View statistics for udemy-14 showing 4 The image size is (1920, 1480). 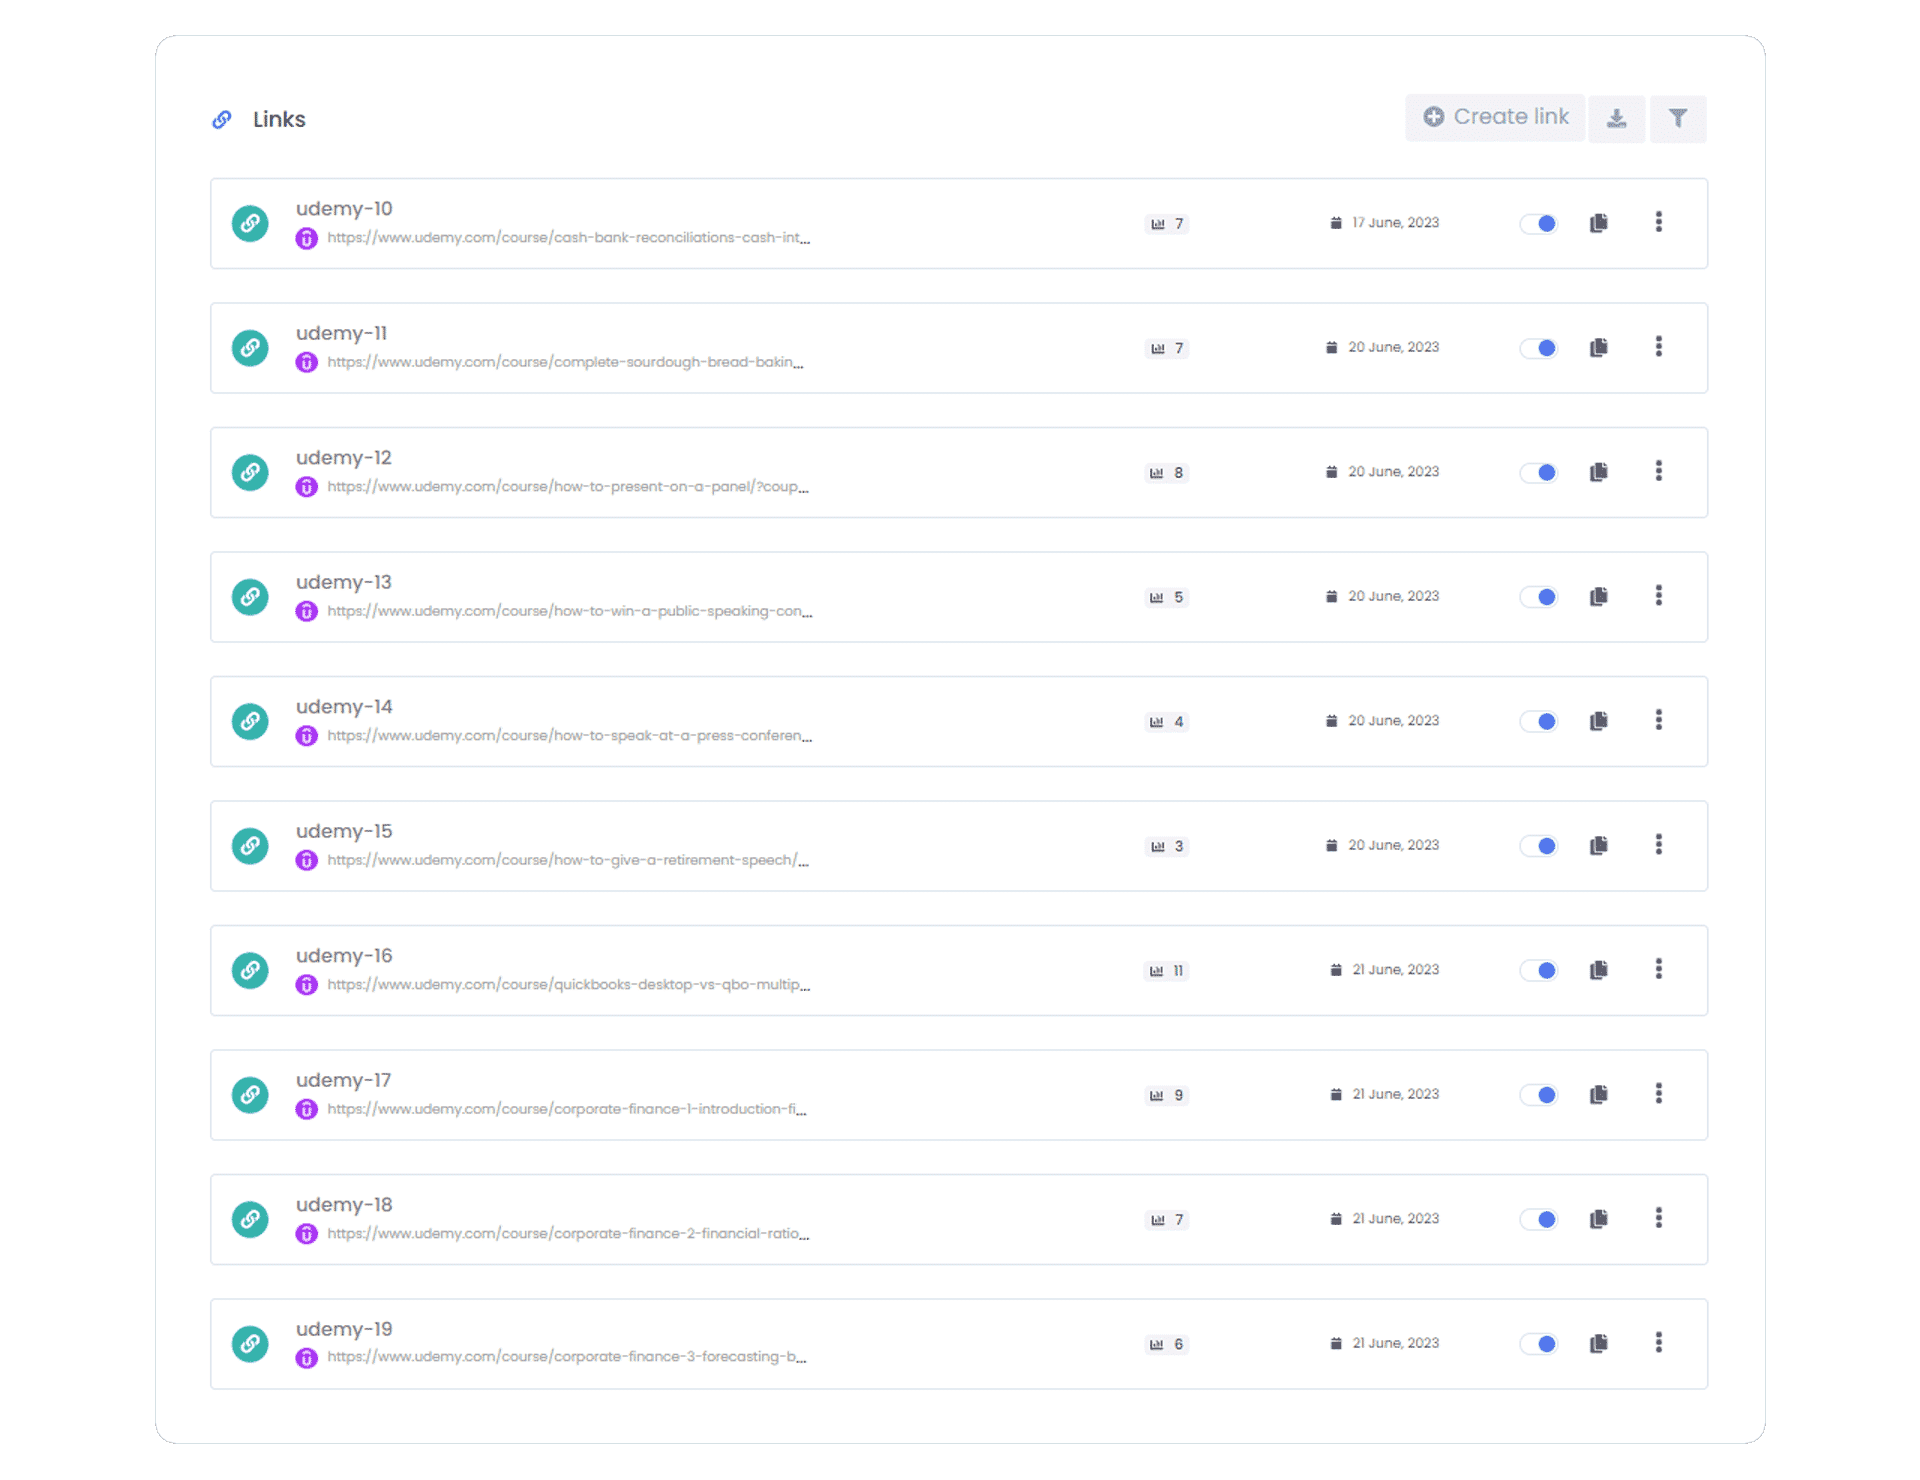(1167, 722)
